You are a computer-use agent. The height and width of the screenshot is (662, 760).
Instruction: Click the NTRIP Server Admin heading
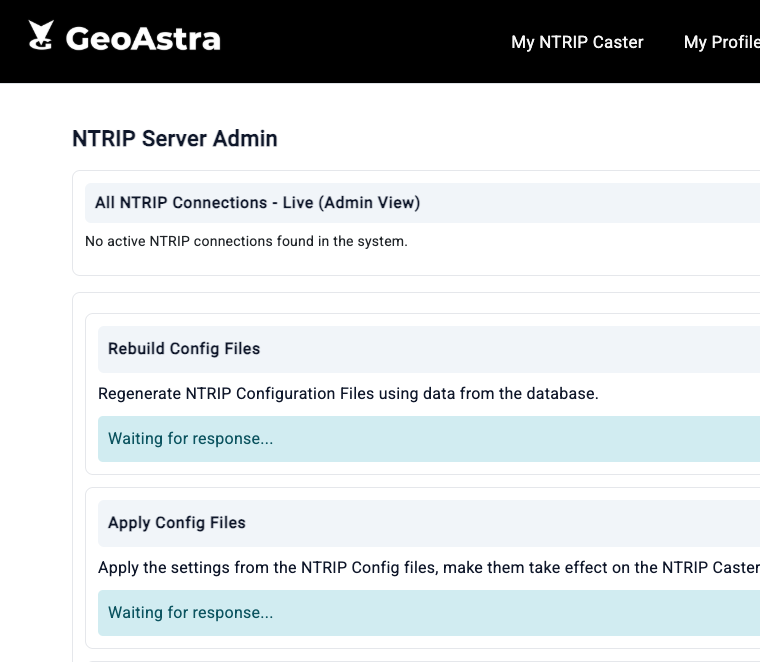[x=175, y=139]
